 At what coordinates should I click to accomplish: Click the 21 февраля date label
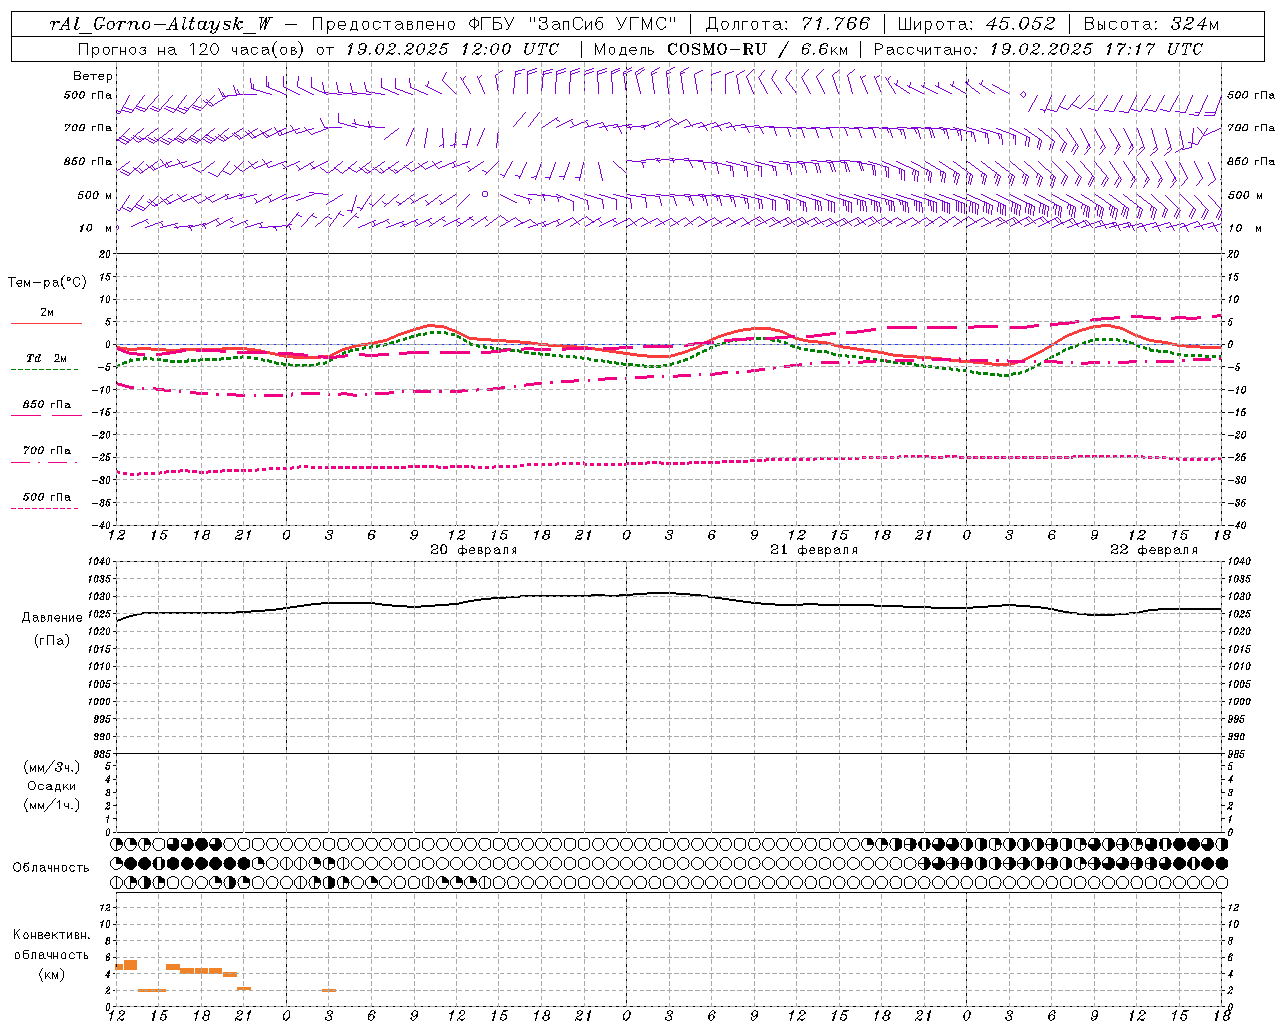coord(814,550)
